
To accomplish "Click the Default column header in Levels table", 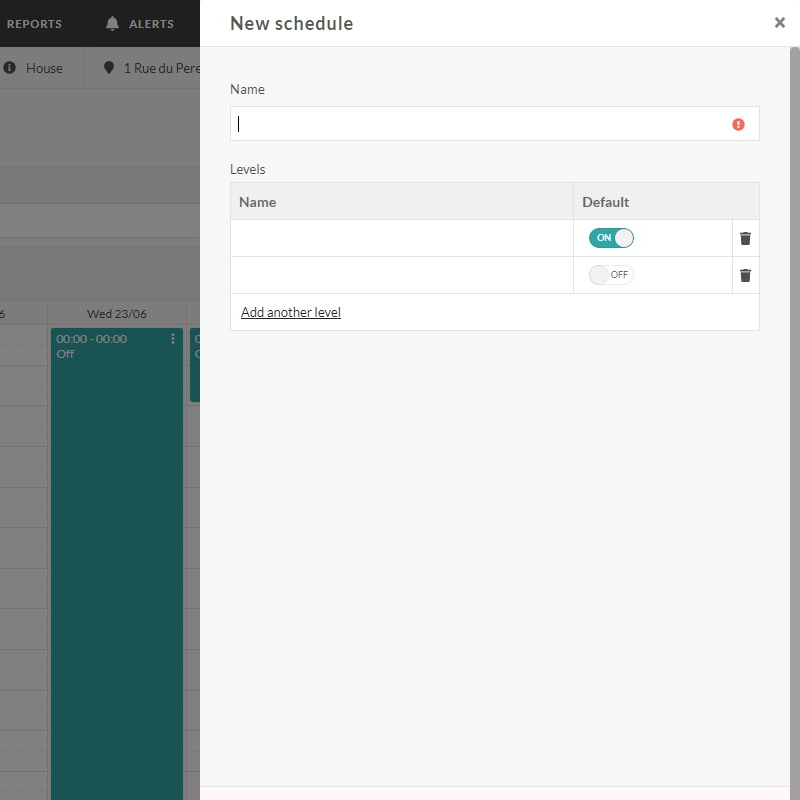I will click(x=605, y=201).
